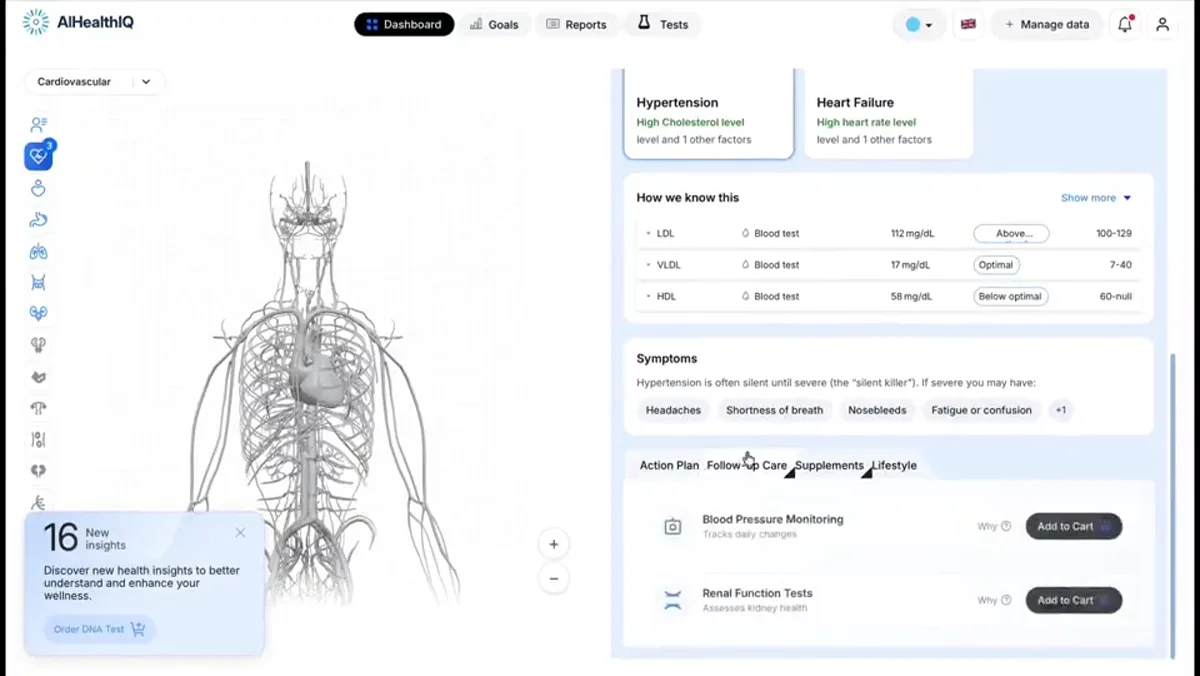Click the High Cholesterol level text
Viewport: 1200px width, 676px height.
pos(690,123)
